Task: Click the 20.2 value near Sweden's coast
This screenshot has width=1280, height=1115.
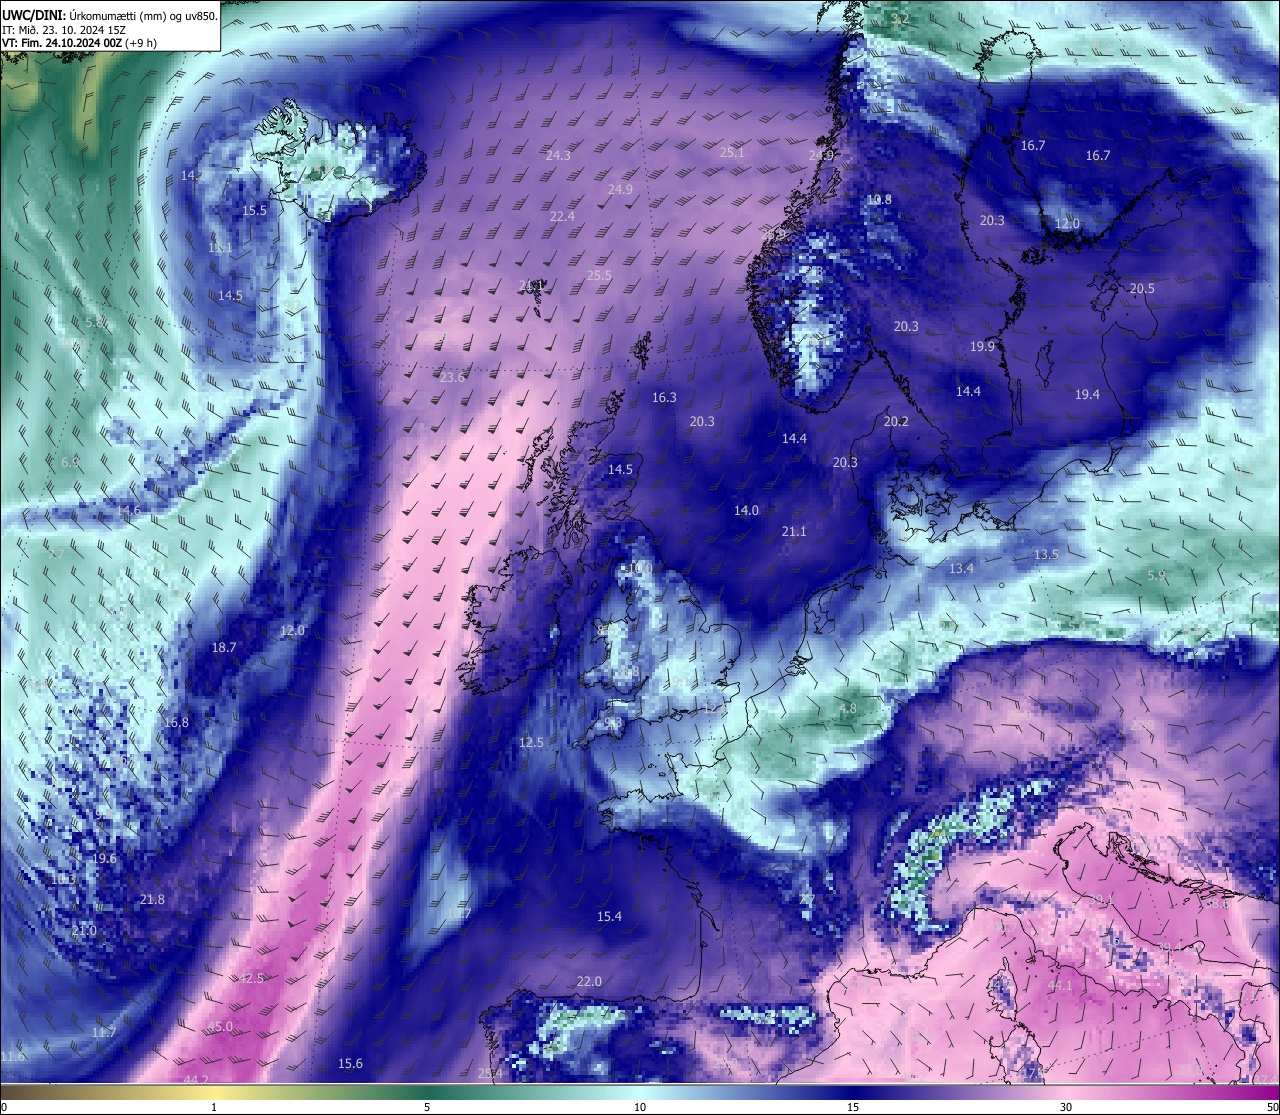Action: [x=896, y=422]
